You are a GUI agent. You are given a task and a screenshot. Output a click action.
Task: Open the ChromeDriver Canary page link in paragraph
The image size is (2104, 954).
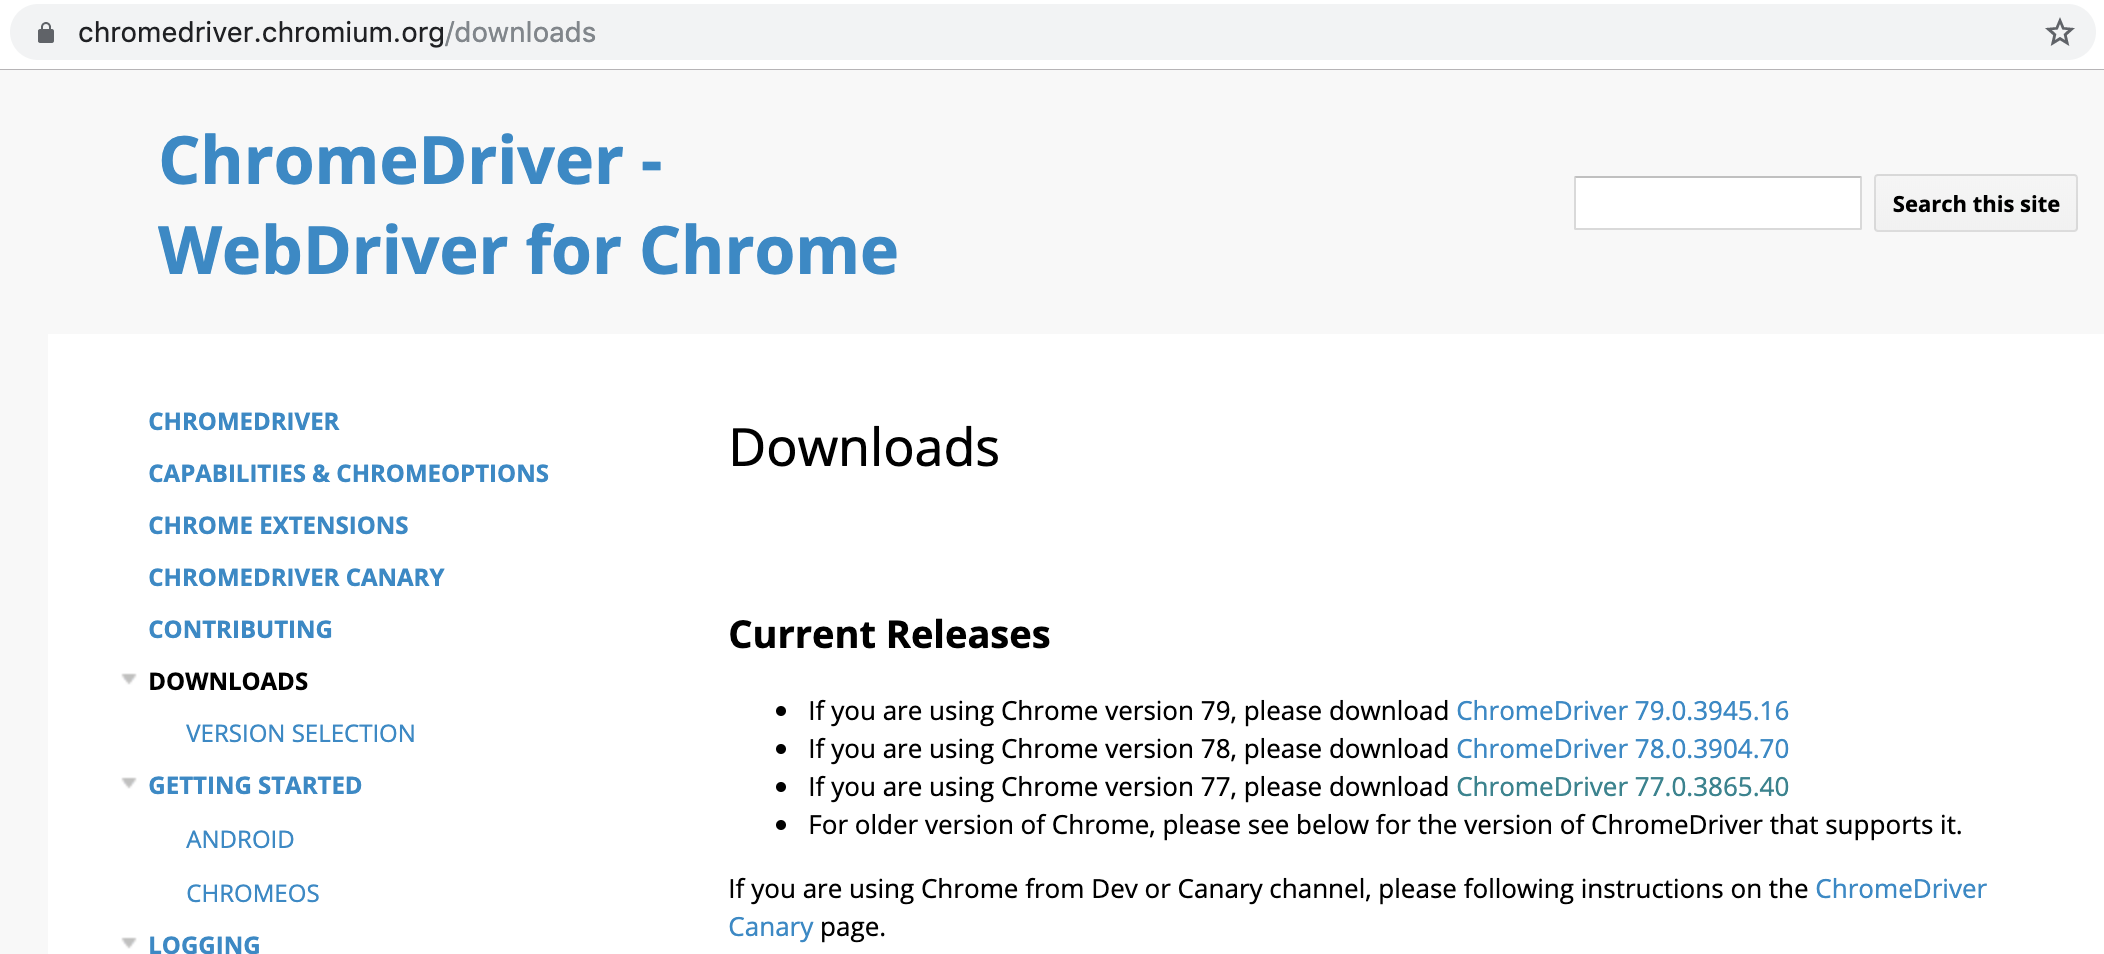1900,889
